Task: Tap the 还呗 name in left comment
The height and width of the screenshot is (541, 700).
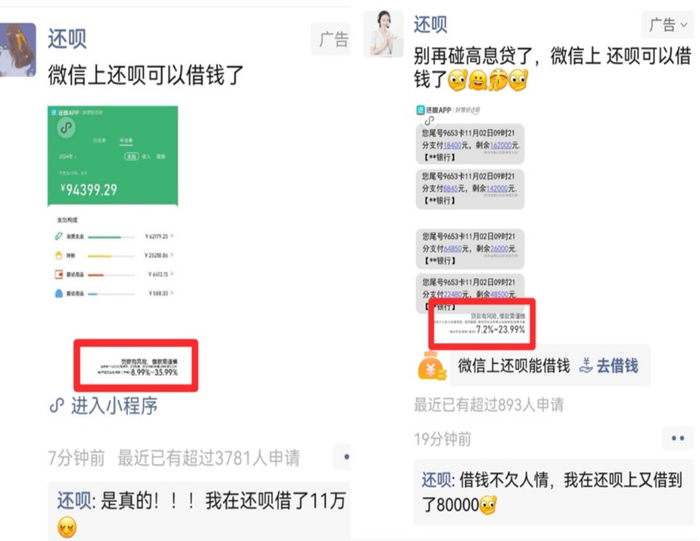Action: click(74, 501)
